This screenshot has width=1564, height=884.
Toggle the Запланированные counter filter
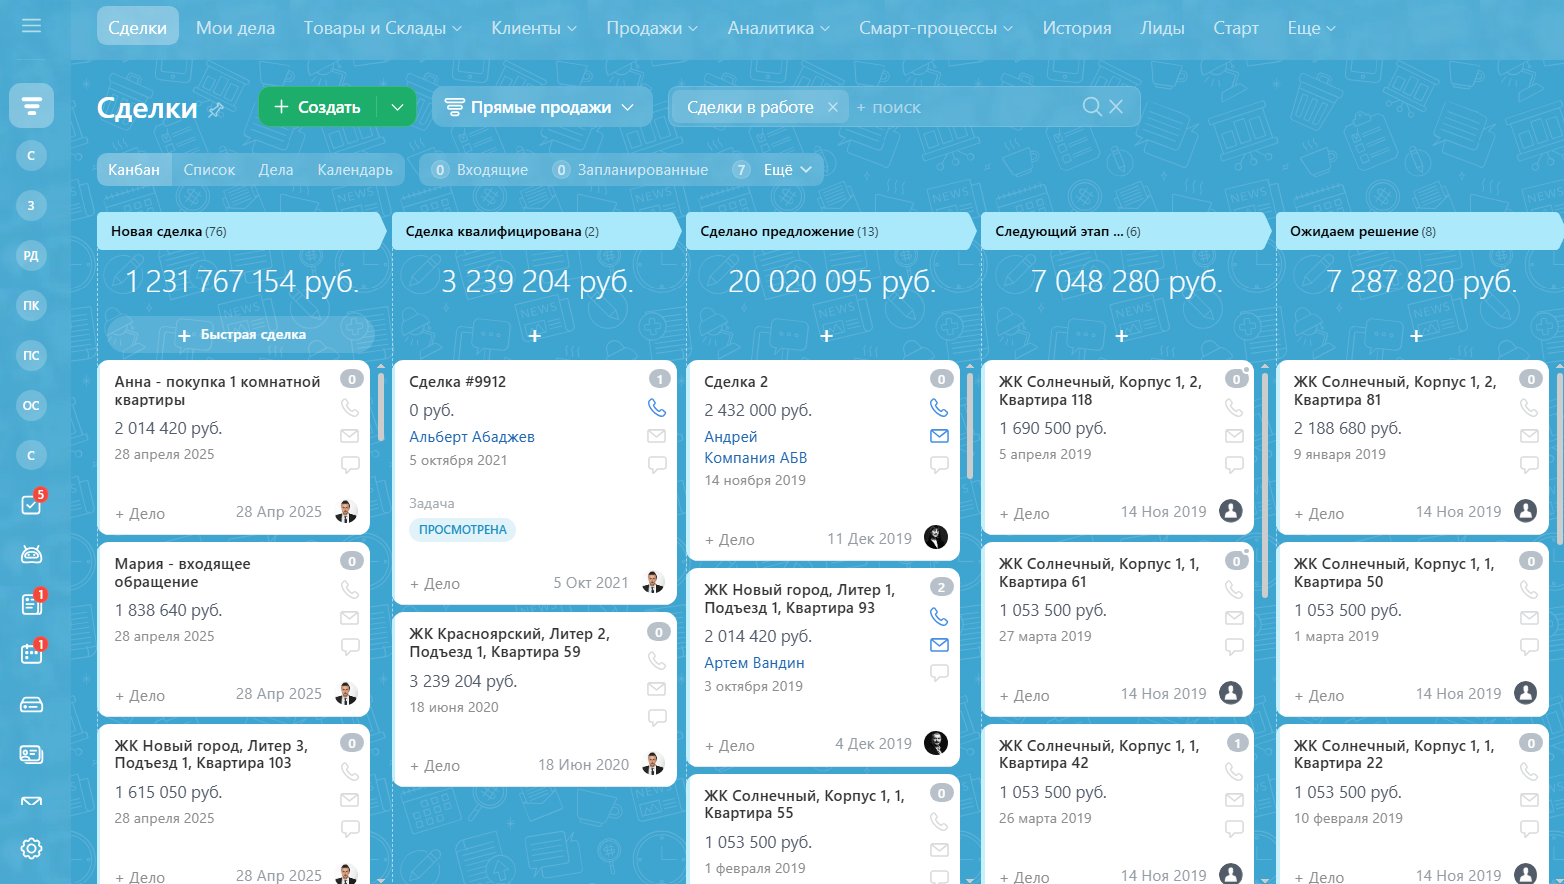[631, 170]
